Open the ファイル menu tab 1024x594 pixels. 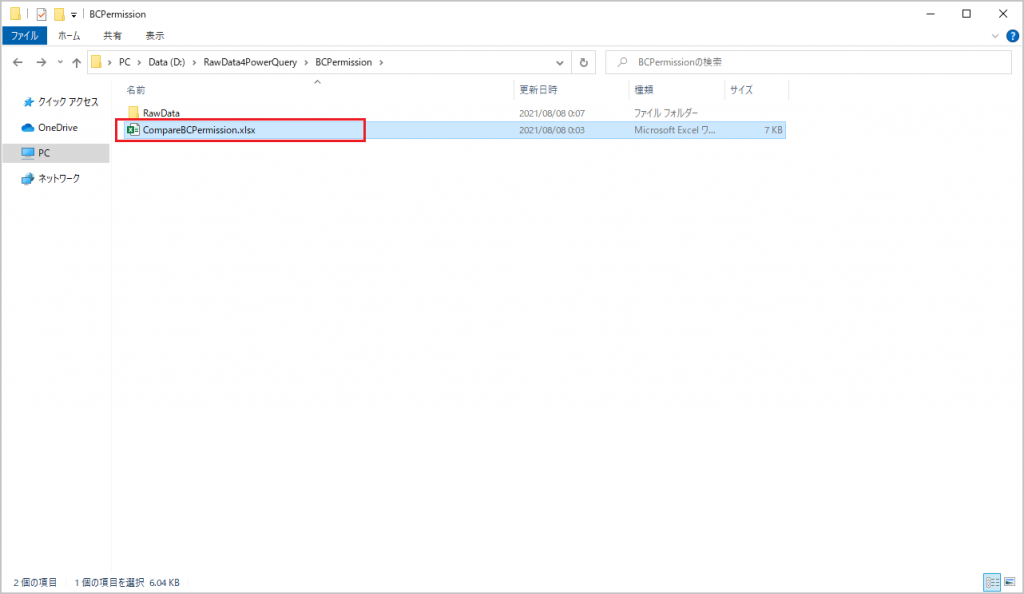pos(24,35)
